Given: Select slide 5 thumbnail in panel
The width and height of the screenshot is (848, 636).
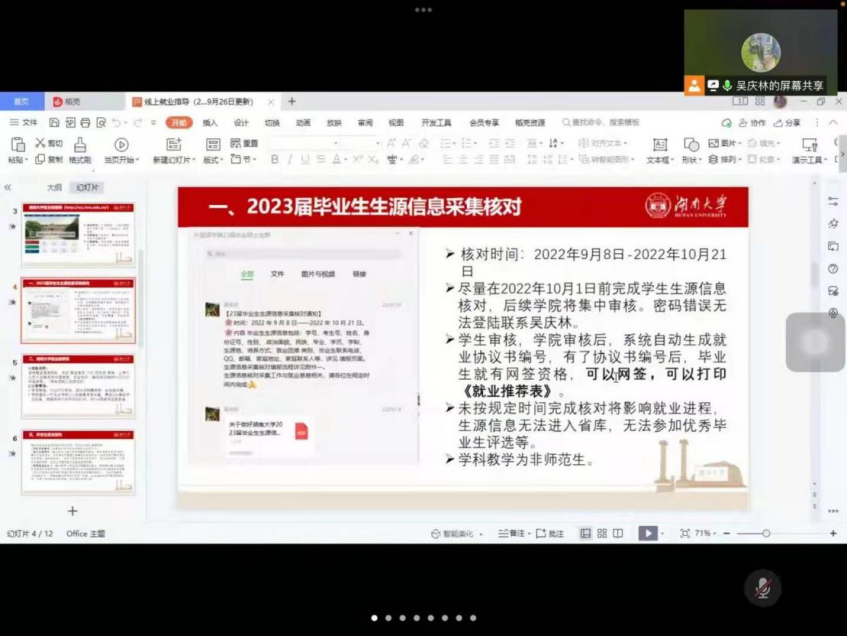Looking at the screenshot, I should point(78,386).
